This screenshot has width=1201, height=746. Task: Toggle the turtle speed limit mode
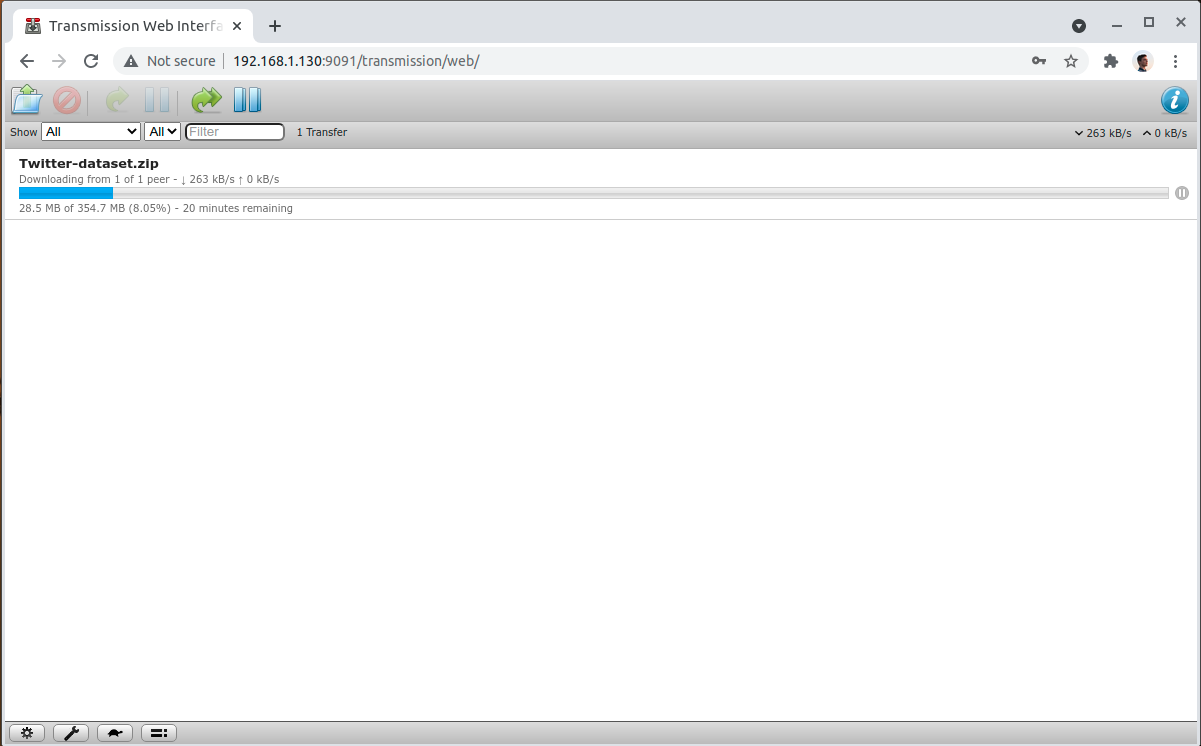pos(114,732)
